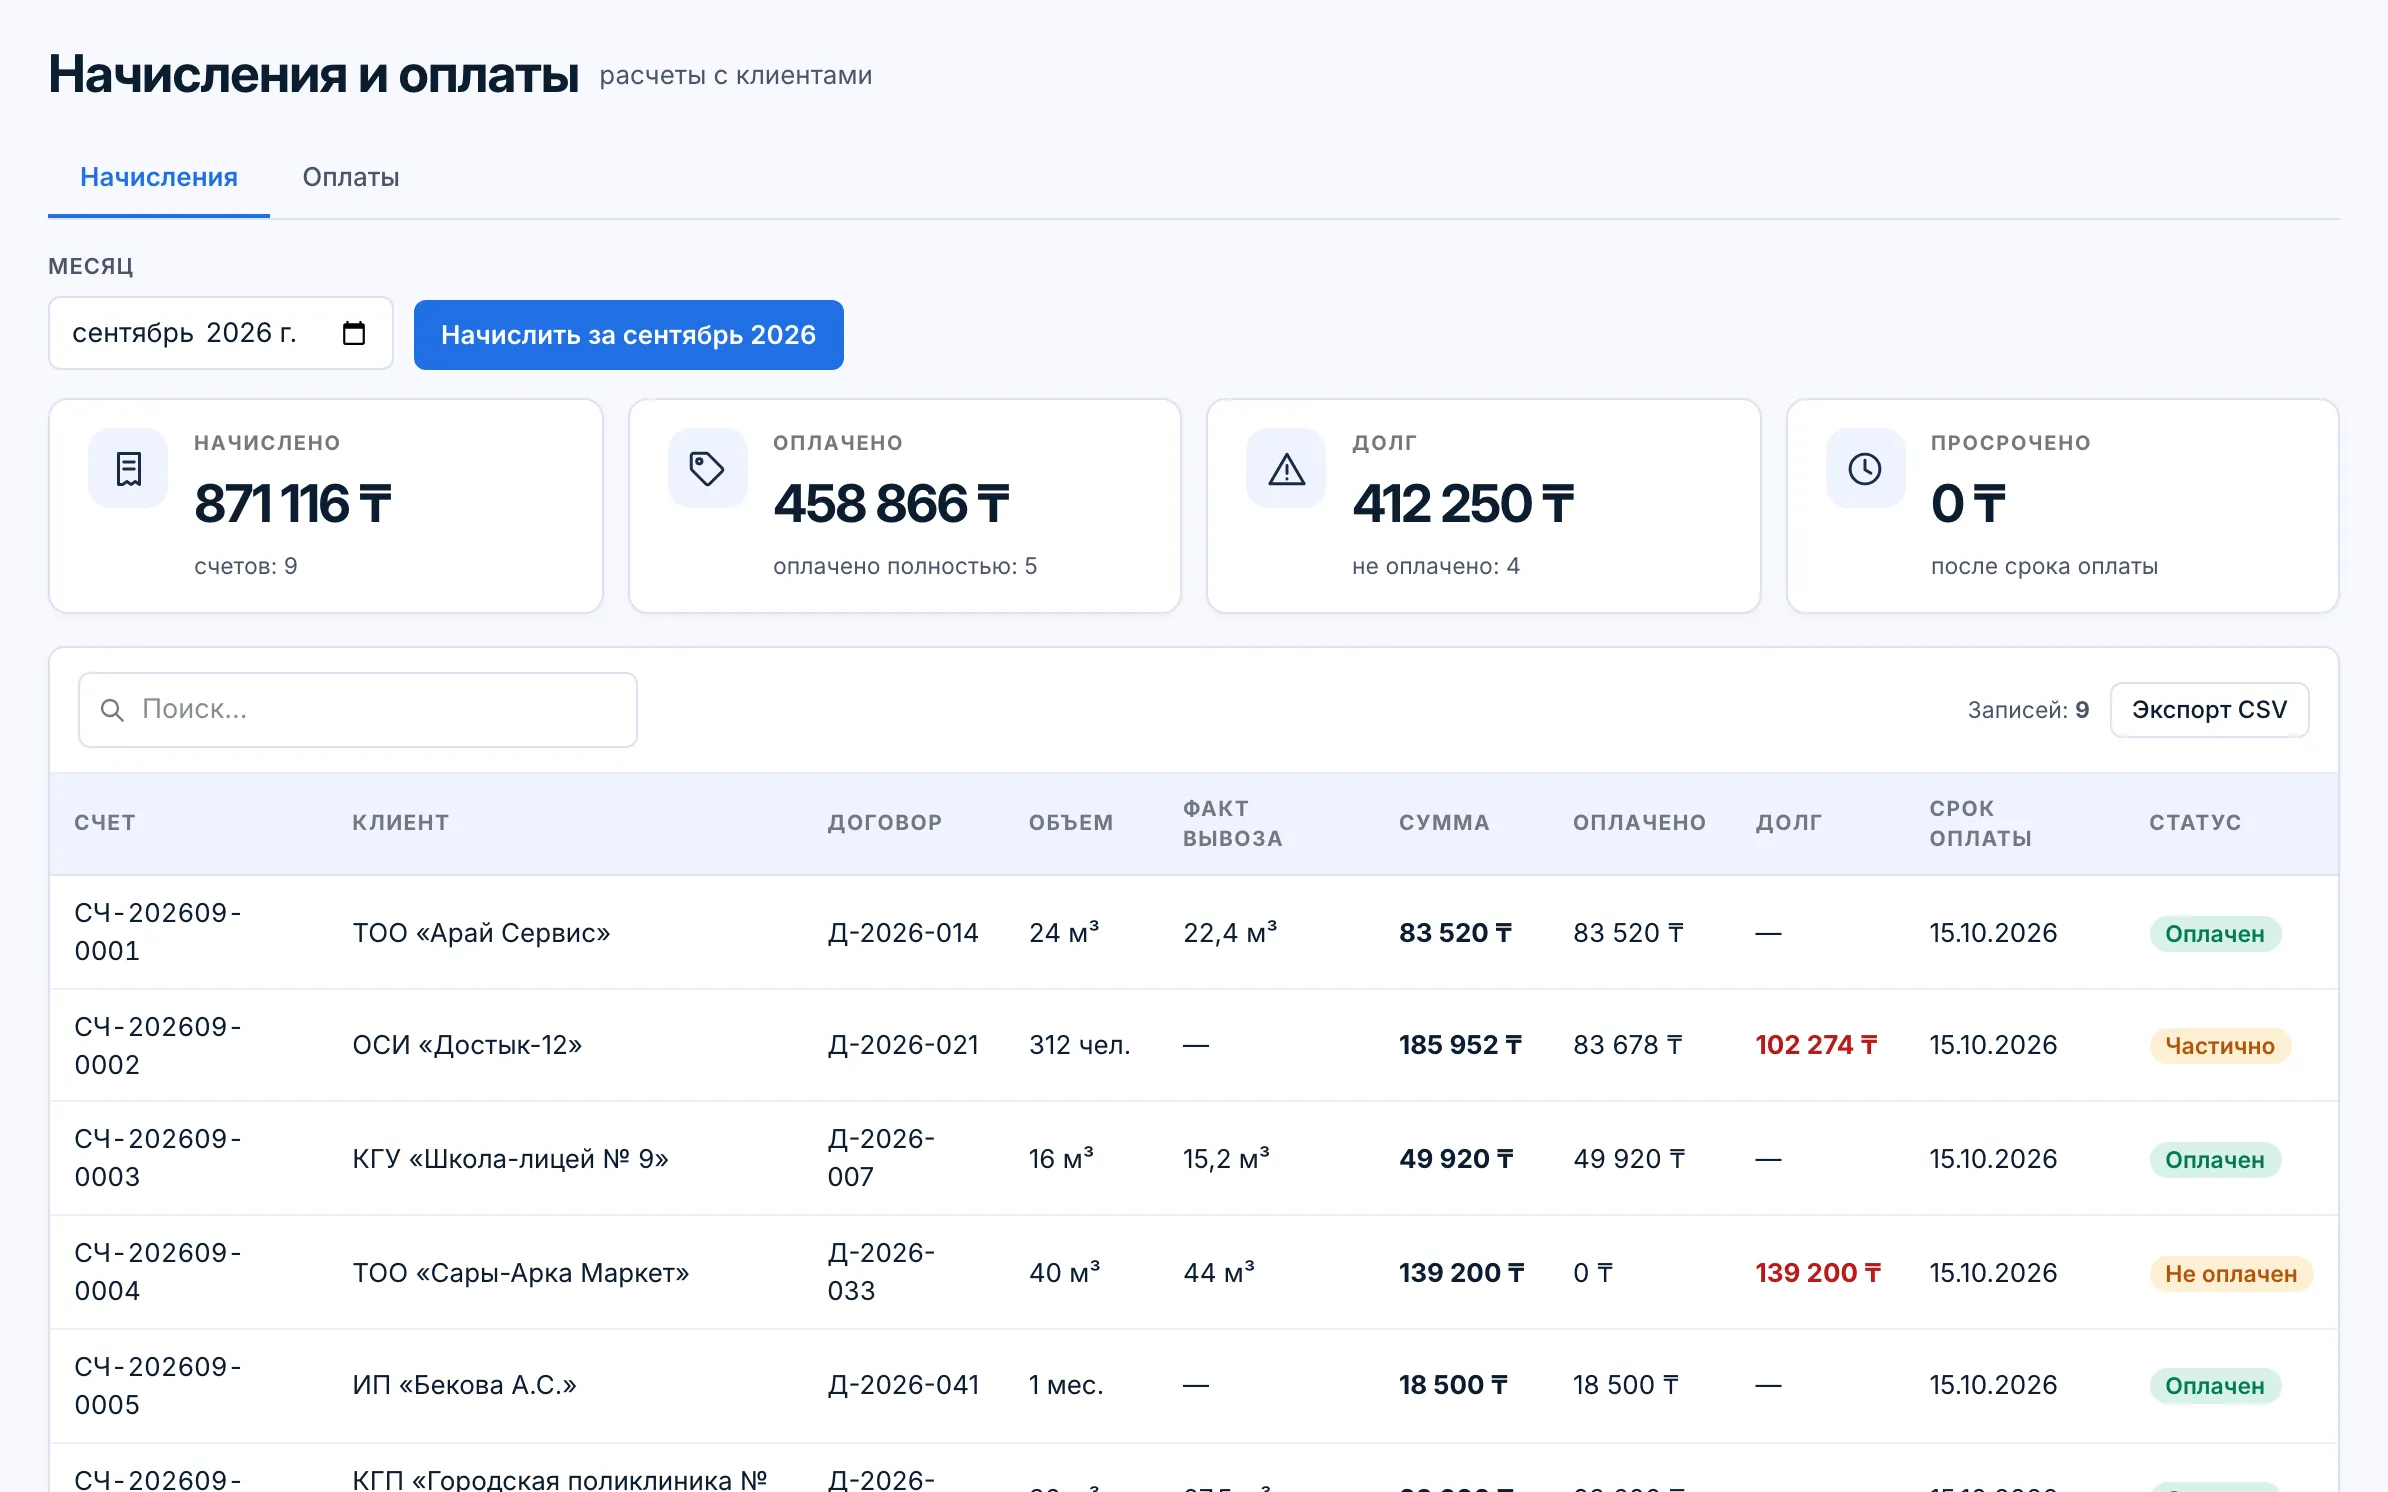Screen dimensions: 2388x1492
Task: Click the Объем column header
Action: (1071, 823)
